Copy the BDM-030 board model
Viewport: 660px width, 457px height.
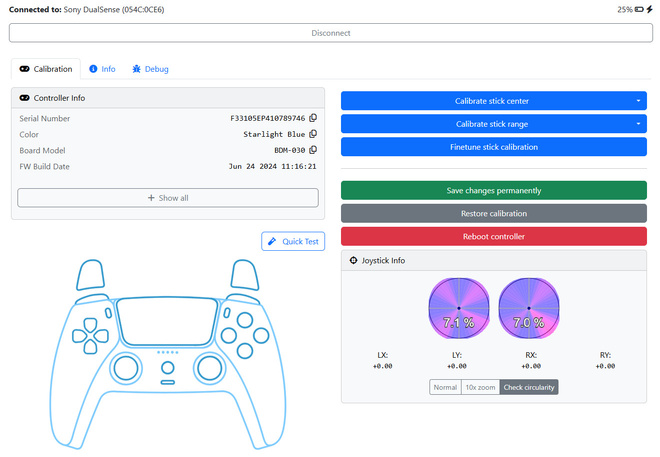313,150
